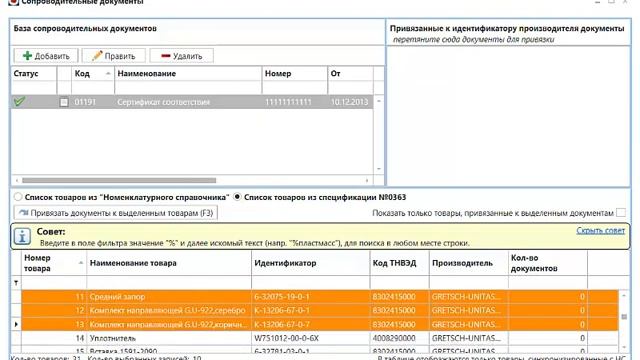Click the Скрыть совет link
Screen dimensions: 640x360
coord(600,231)
